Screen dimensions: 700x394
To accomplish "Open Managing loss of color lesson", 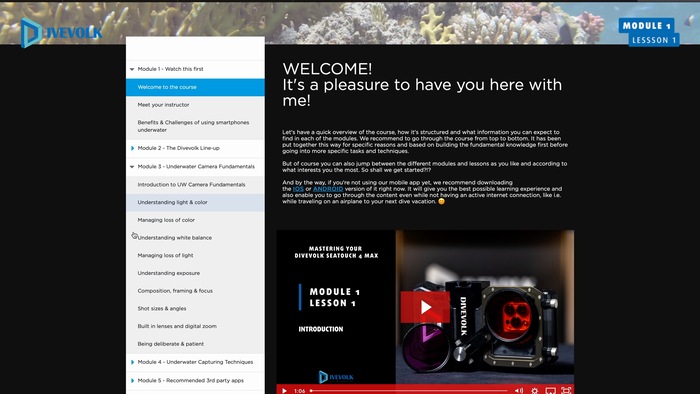I will (x=195, y=220).
